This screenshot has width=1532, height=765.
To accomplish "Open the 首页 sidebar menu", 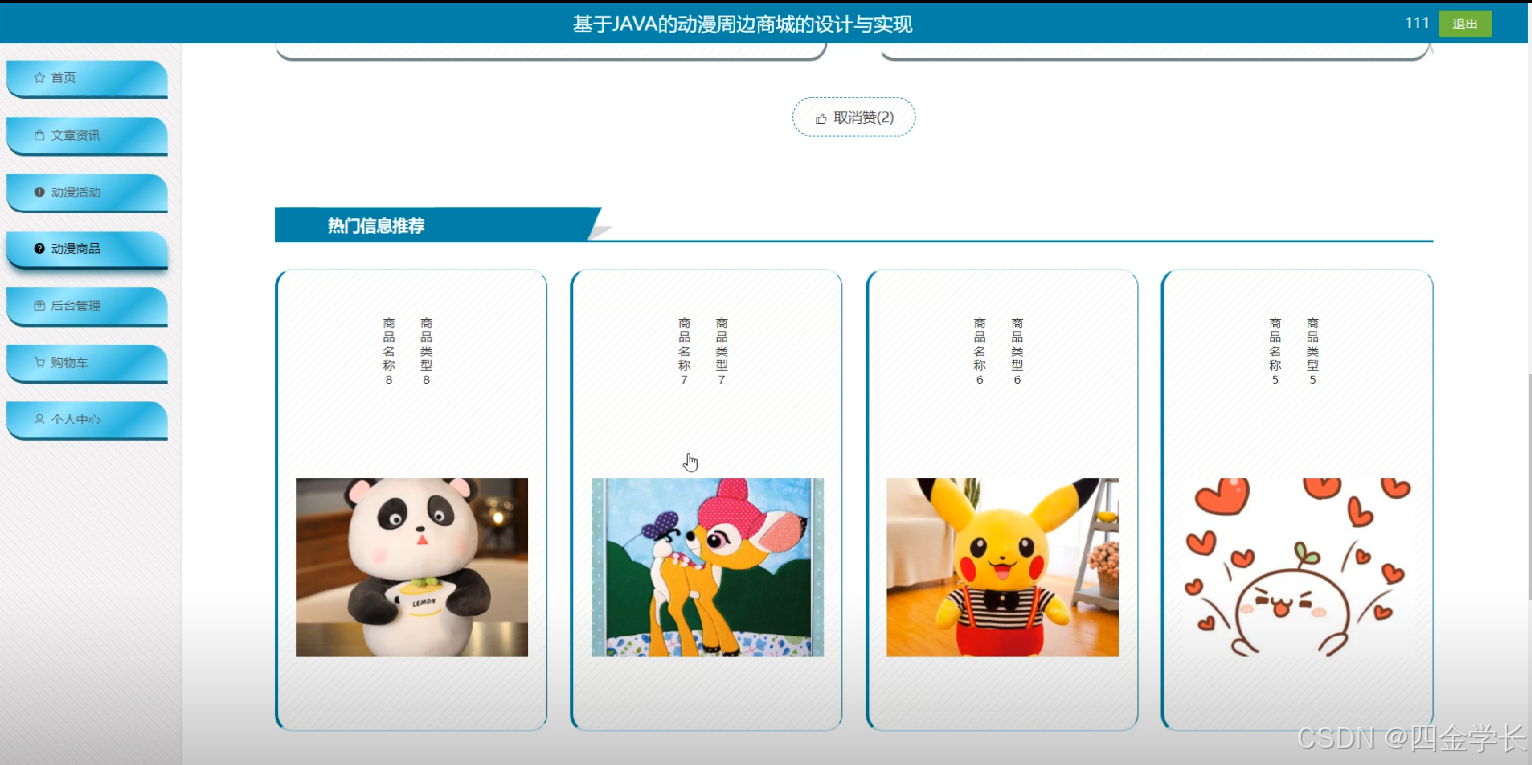I will 87,79.
